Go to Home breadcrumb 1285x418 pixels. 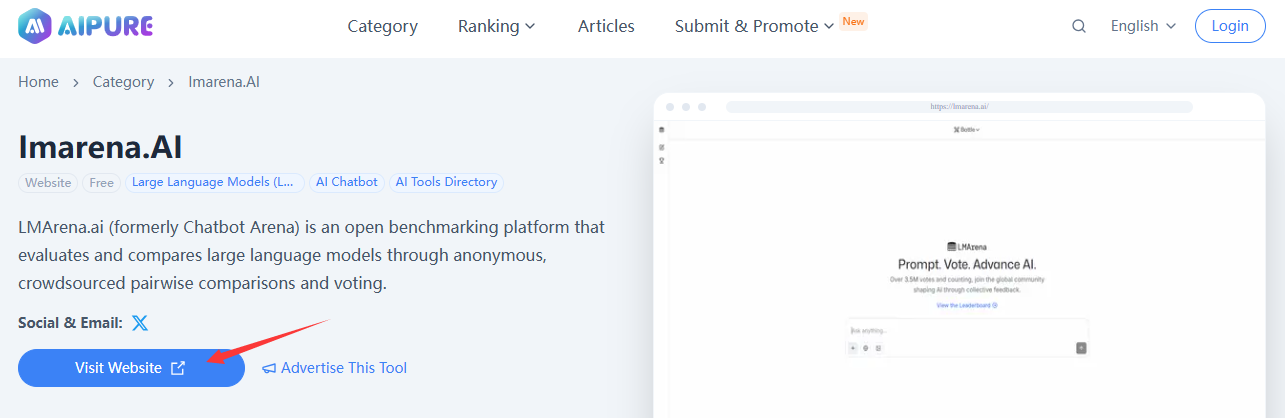click(x=38, y=82)
